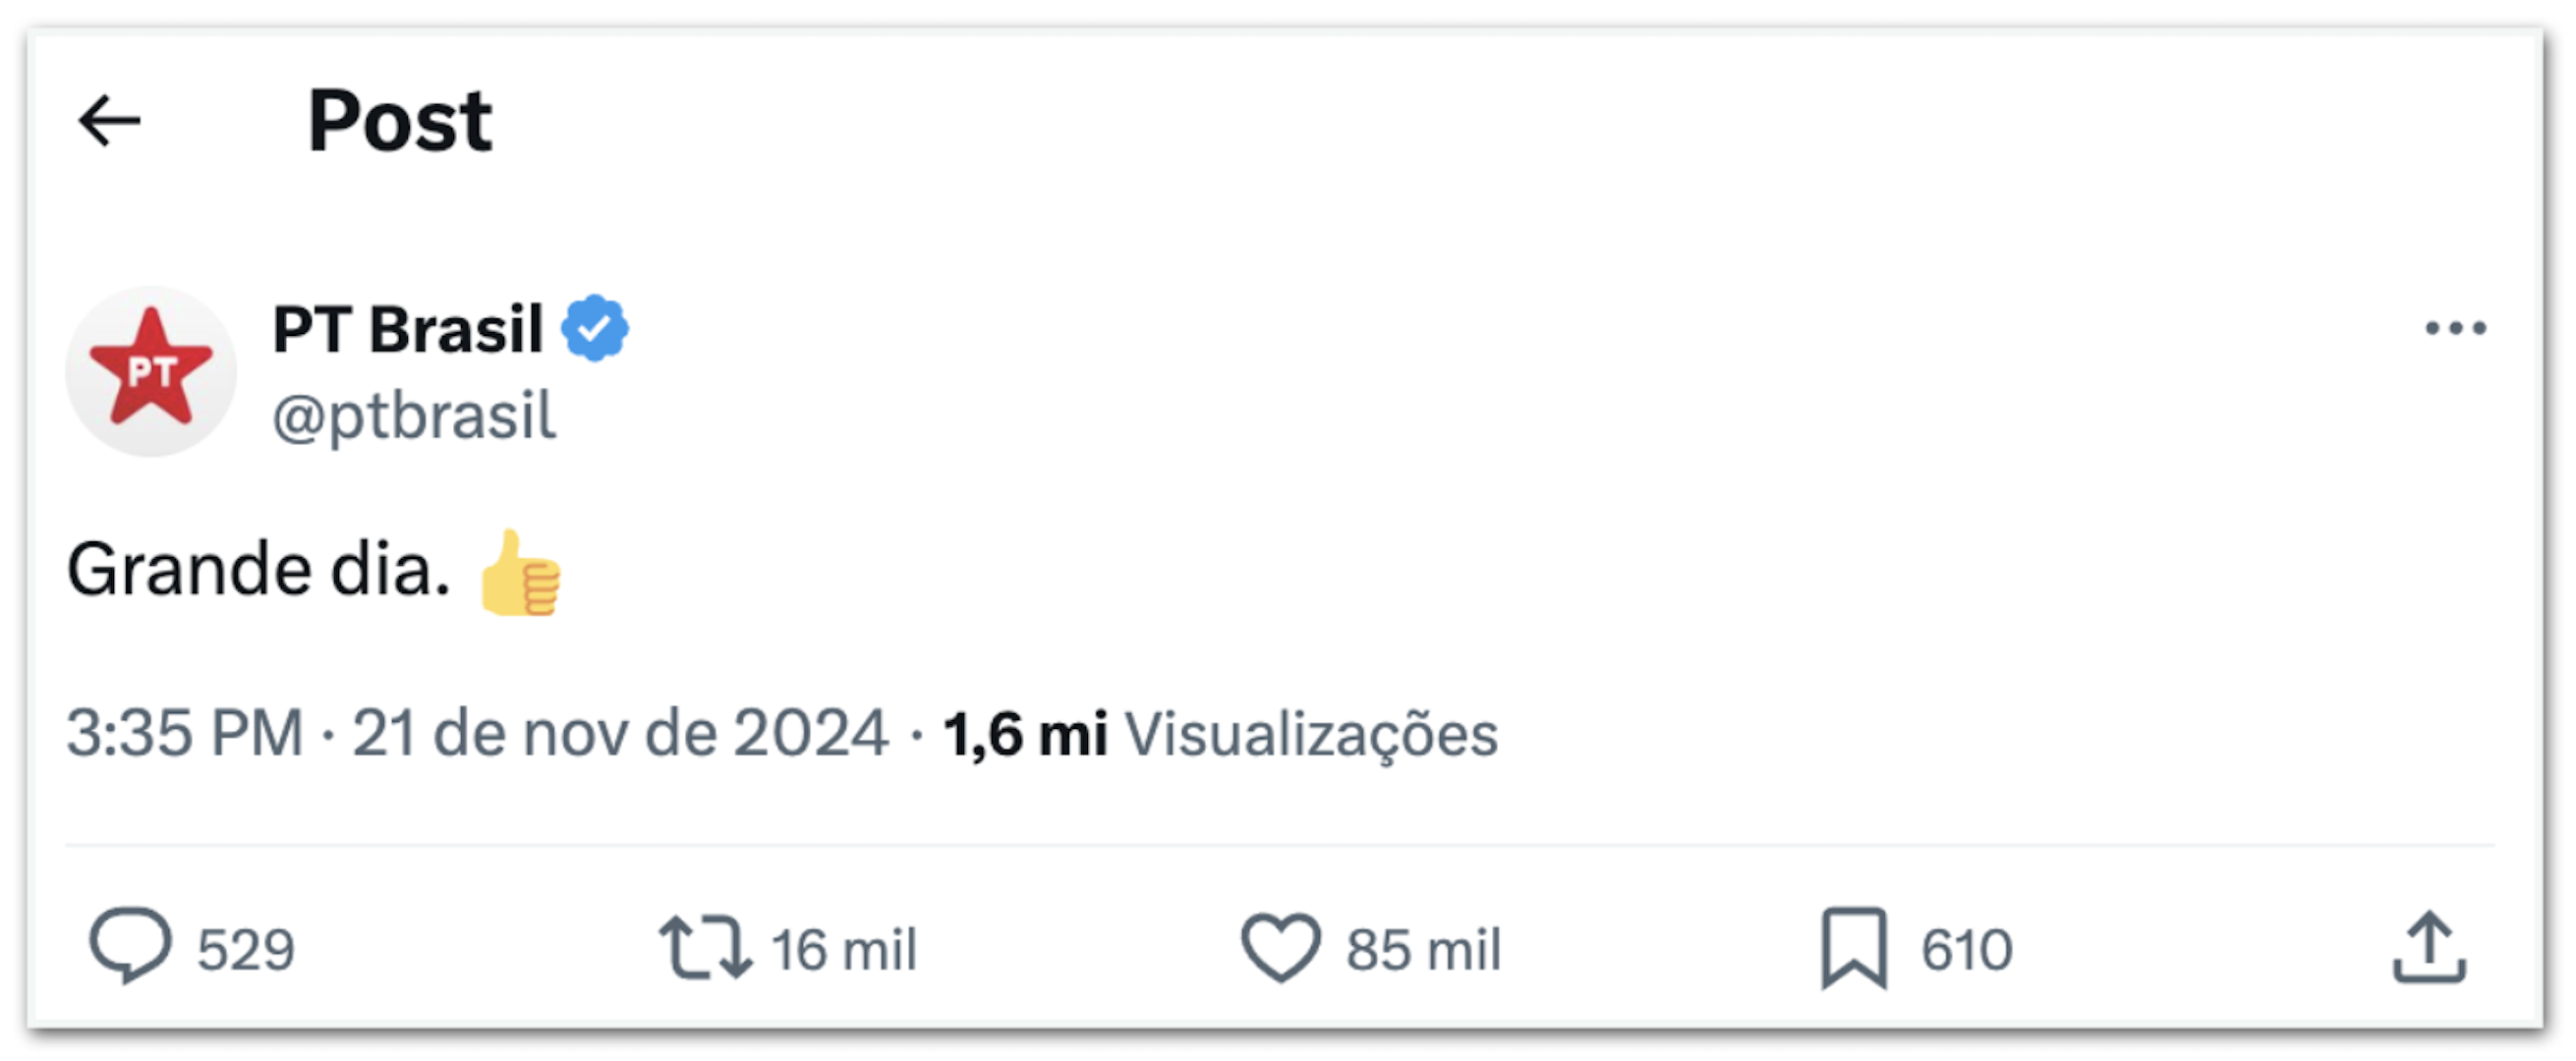Open the 1,6 mi Visualizações stats
2576x1061 pixels.
pos(1220,735)
